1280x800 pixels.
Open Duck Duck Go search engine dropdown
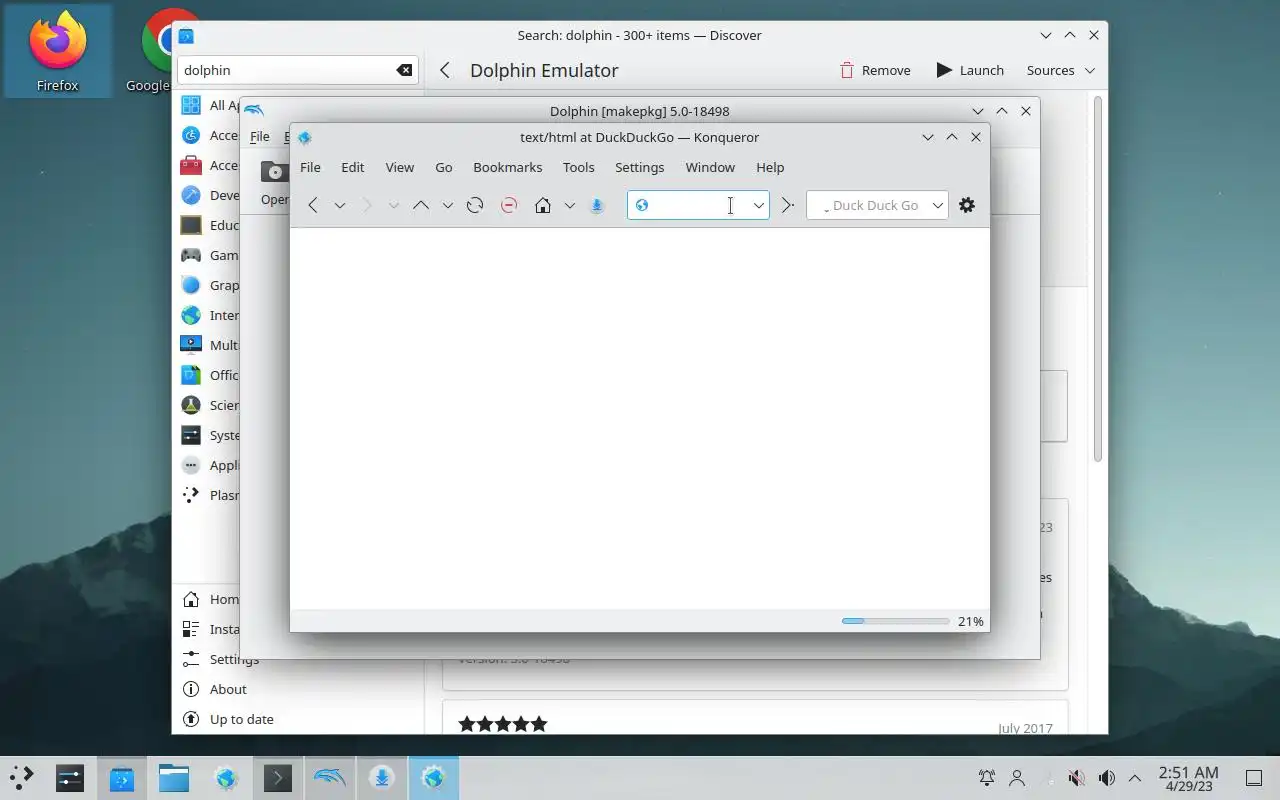click(x=938, y=205)
